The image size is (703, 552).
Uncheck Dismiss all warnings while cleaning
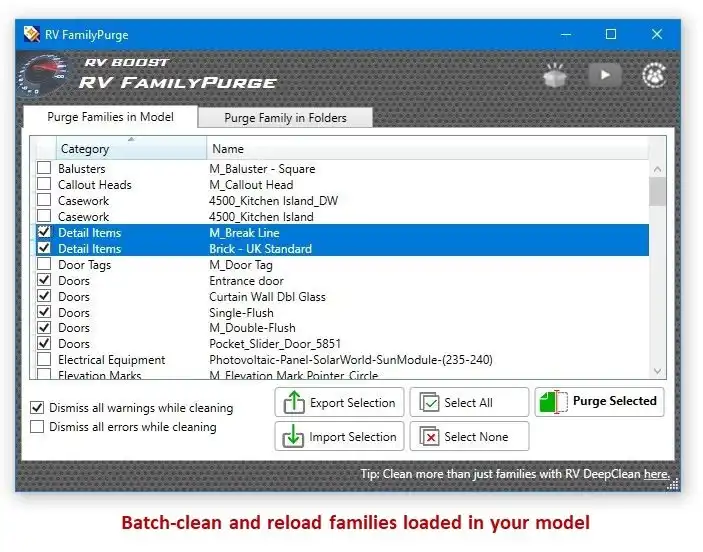click(37, 408)
